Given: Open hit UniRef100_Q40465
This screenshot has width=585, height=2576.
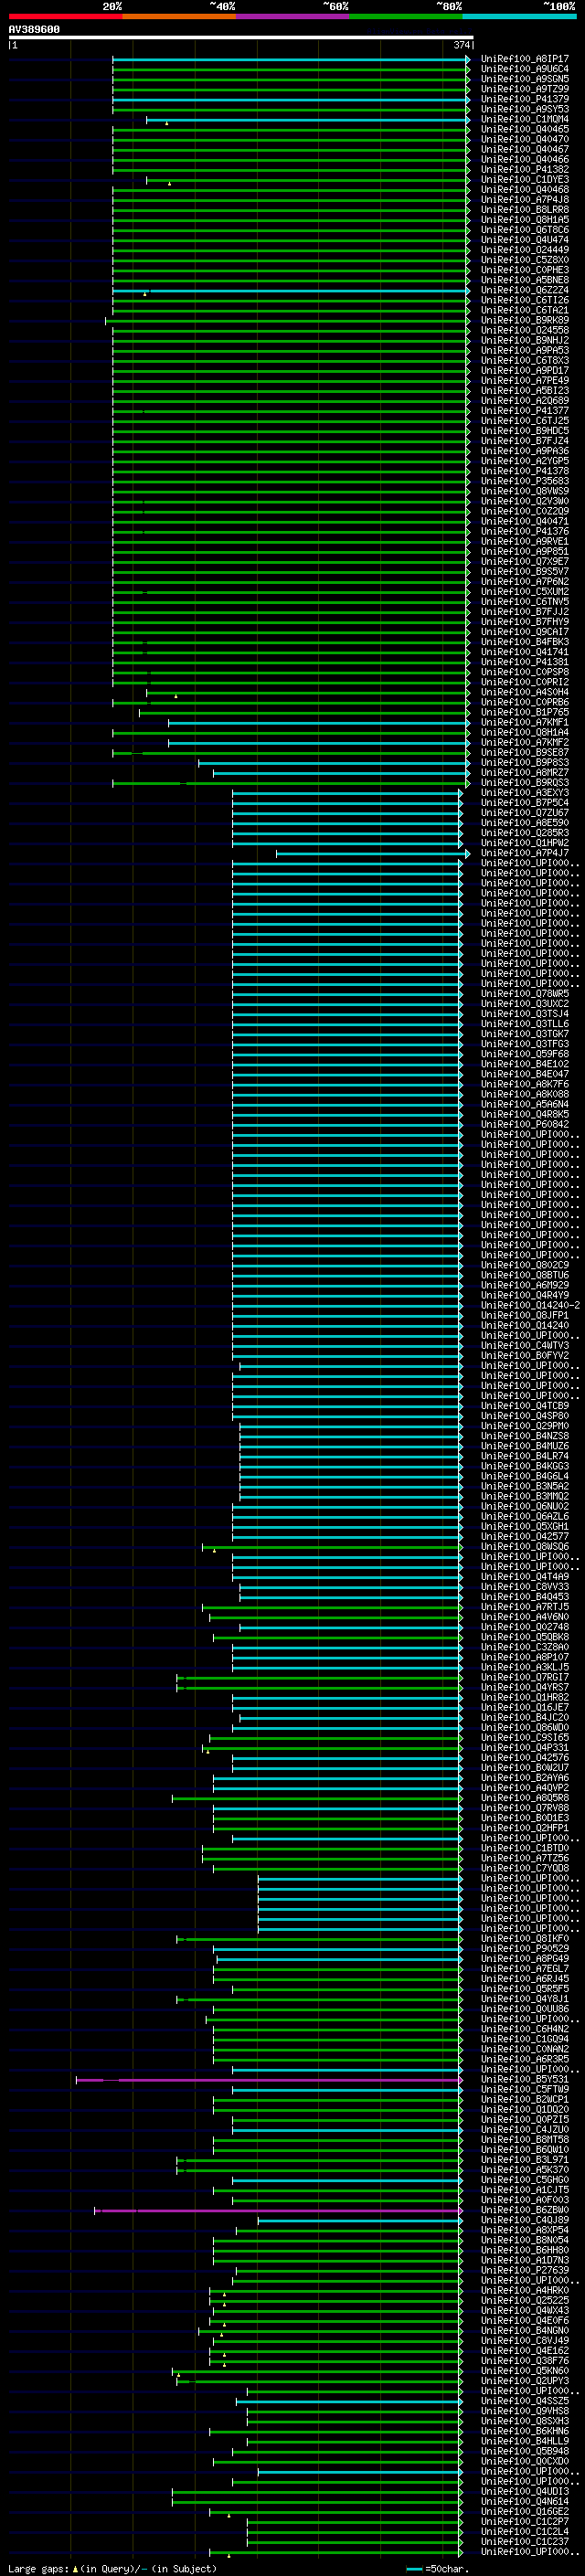Looking at the screenshot, I should (x=525, y=129).
